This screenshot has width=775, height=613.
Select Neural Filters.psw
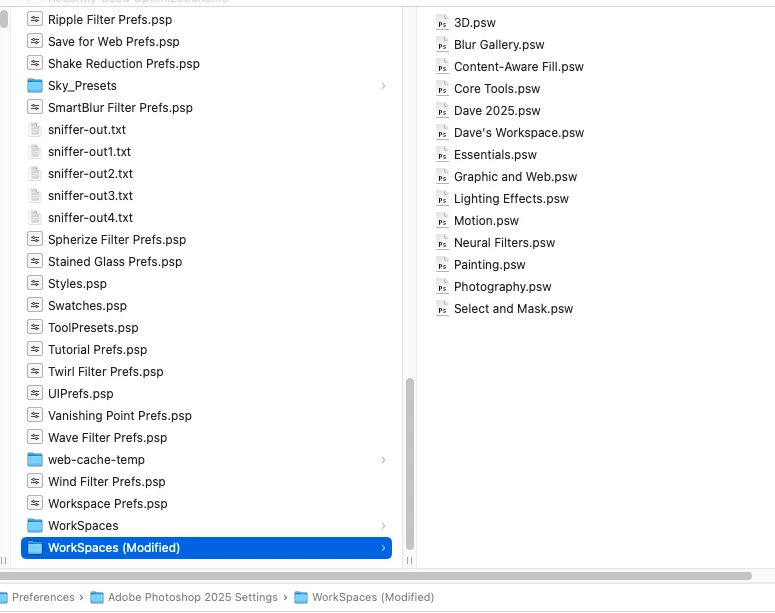point(504,243)
